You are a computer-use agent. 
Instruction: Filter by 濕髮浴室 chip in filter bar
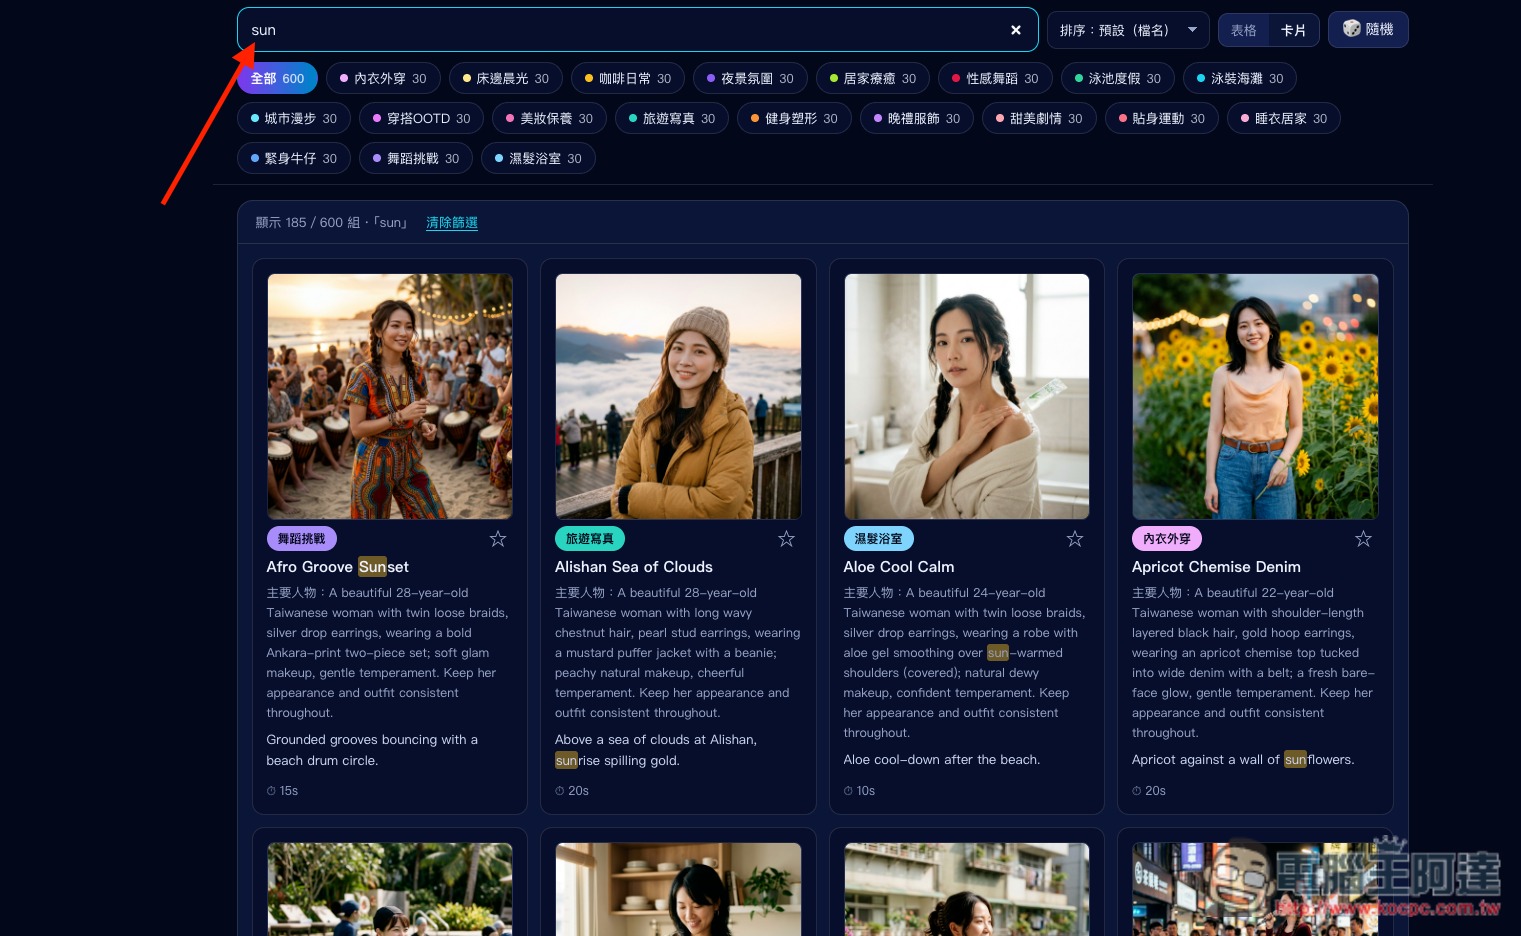click(x=538, y=158)
